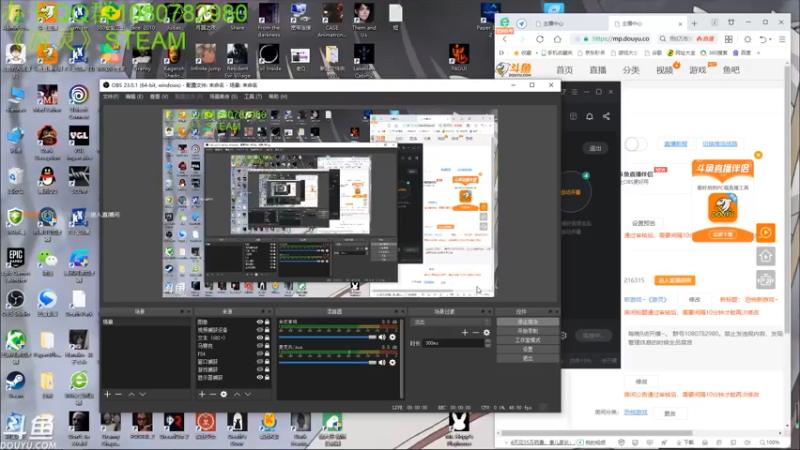Click browser back arrow
This screenshot has width=800, height=450.
coord(505,39)
